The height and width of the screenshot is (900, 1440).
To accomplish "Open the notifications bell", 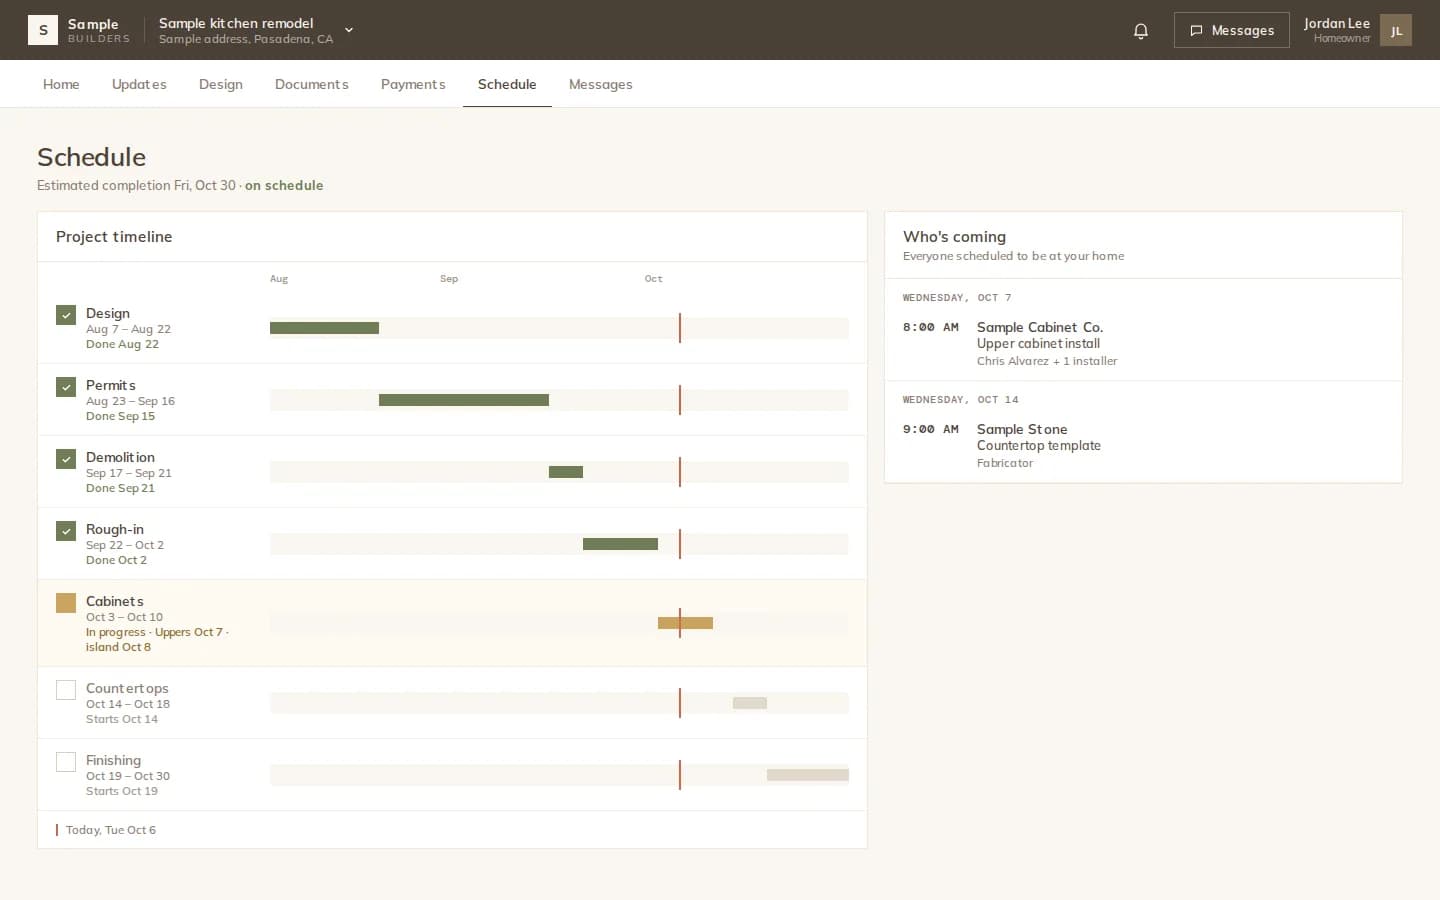I will (1141, 30).
